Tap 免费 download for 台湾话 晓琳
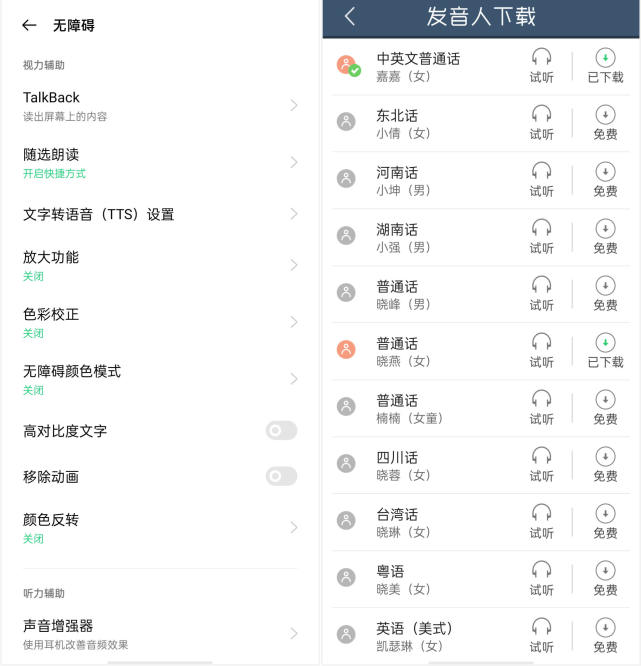This screenshot has width=641, height=666. (605, 522)
